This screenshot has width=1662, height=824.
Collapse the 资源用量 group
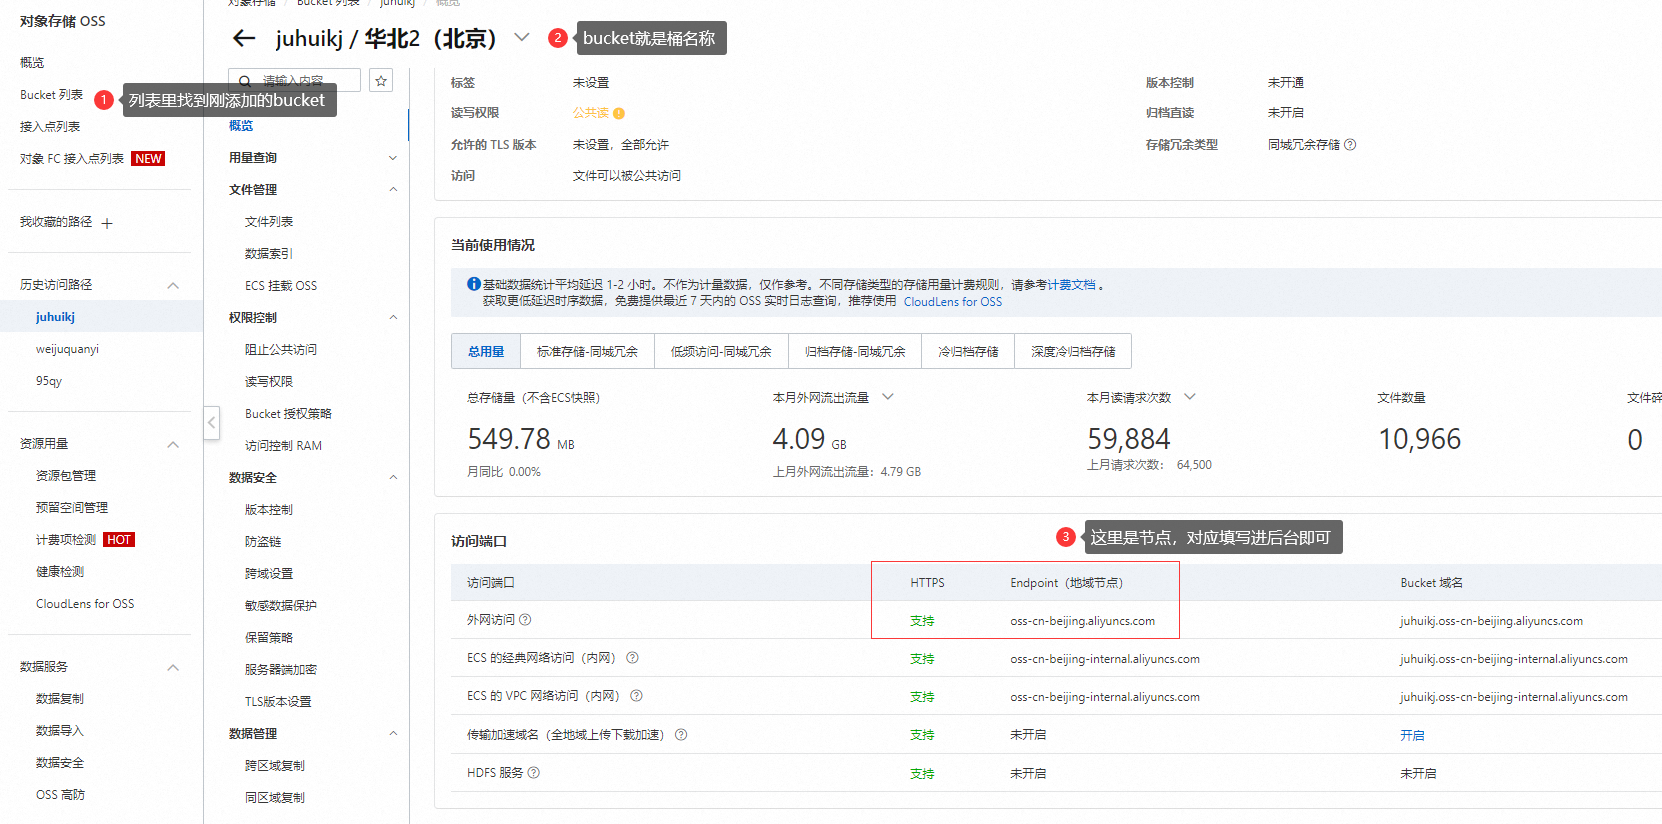(x=173, y=445)
